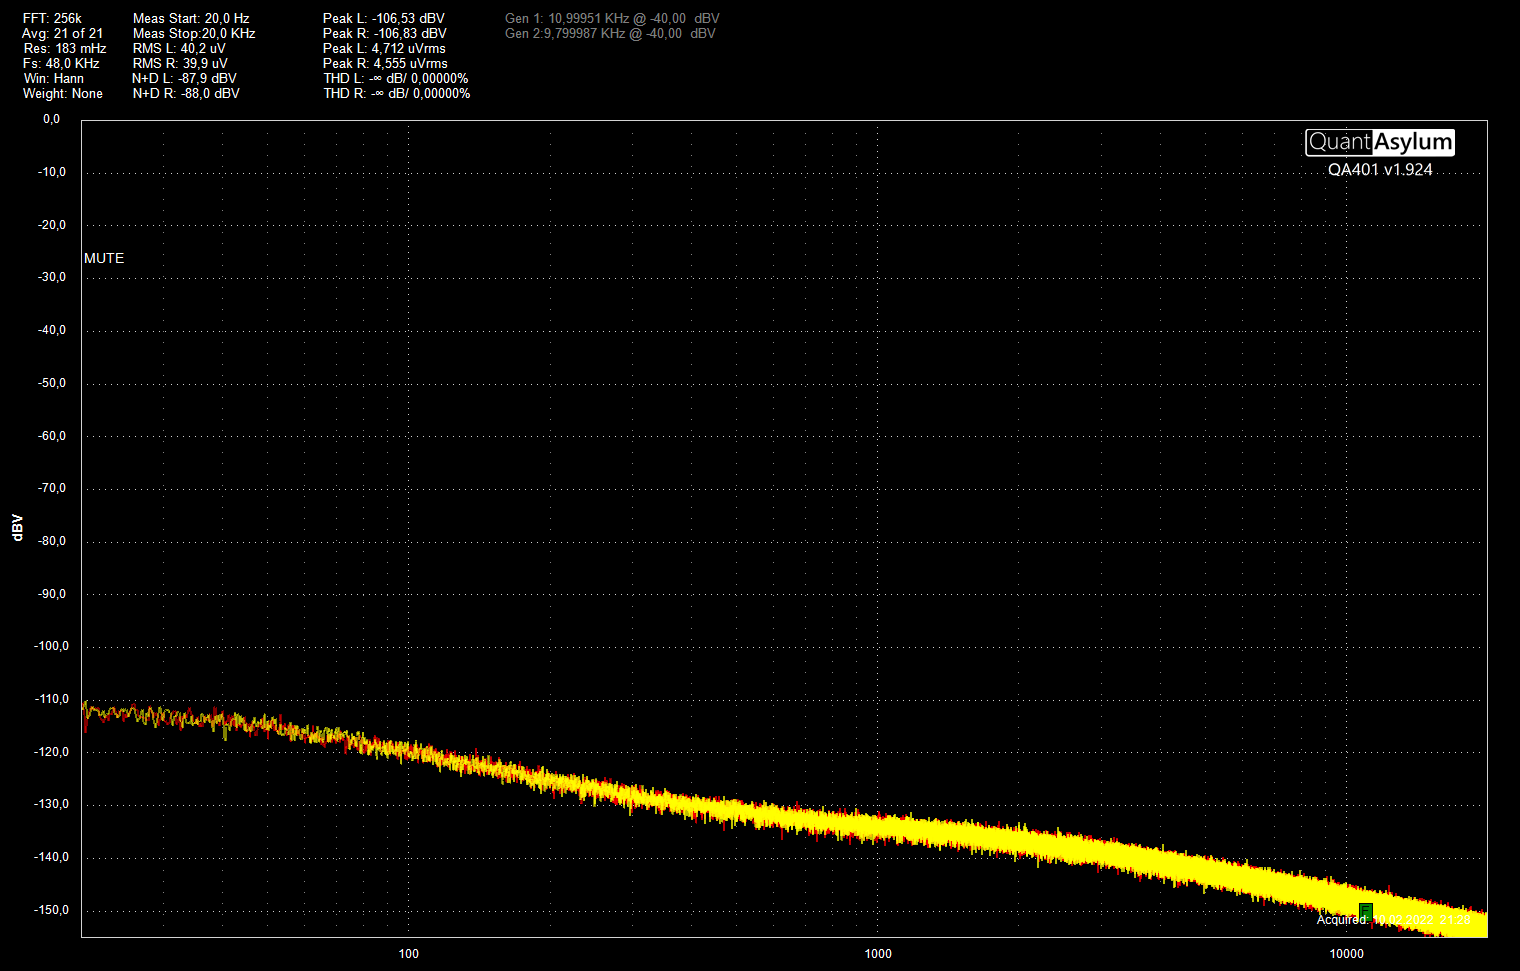1520x971 pixels.
Task: Click the N+D R: -88,0 dBV value
Action: [x=186, y=93]
